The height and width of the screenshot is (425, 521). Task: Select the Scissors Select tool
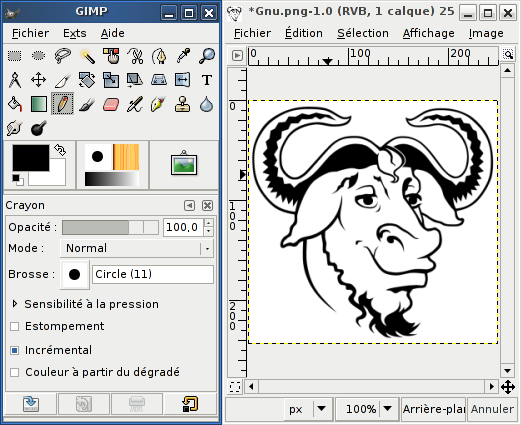(x=135, y=56)
